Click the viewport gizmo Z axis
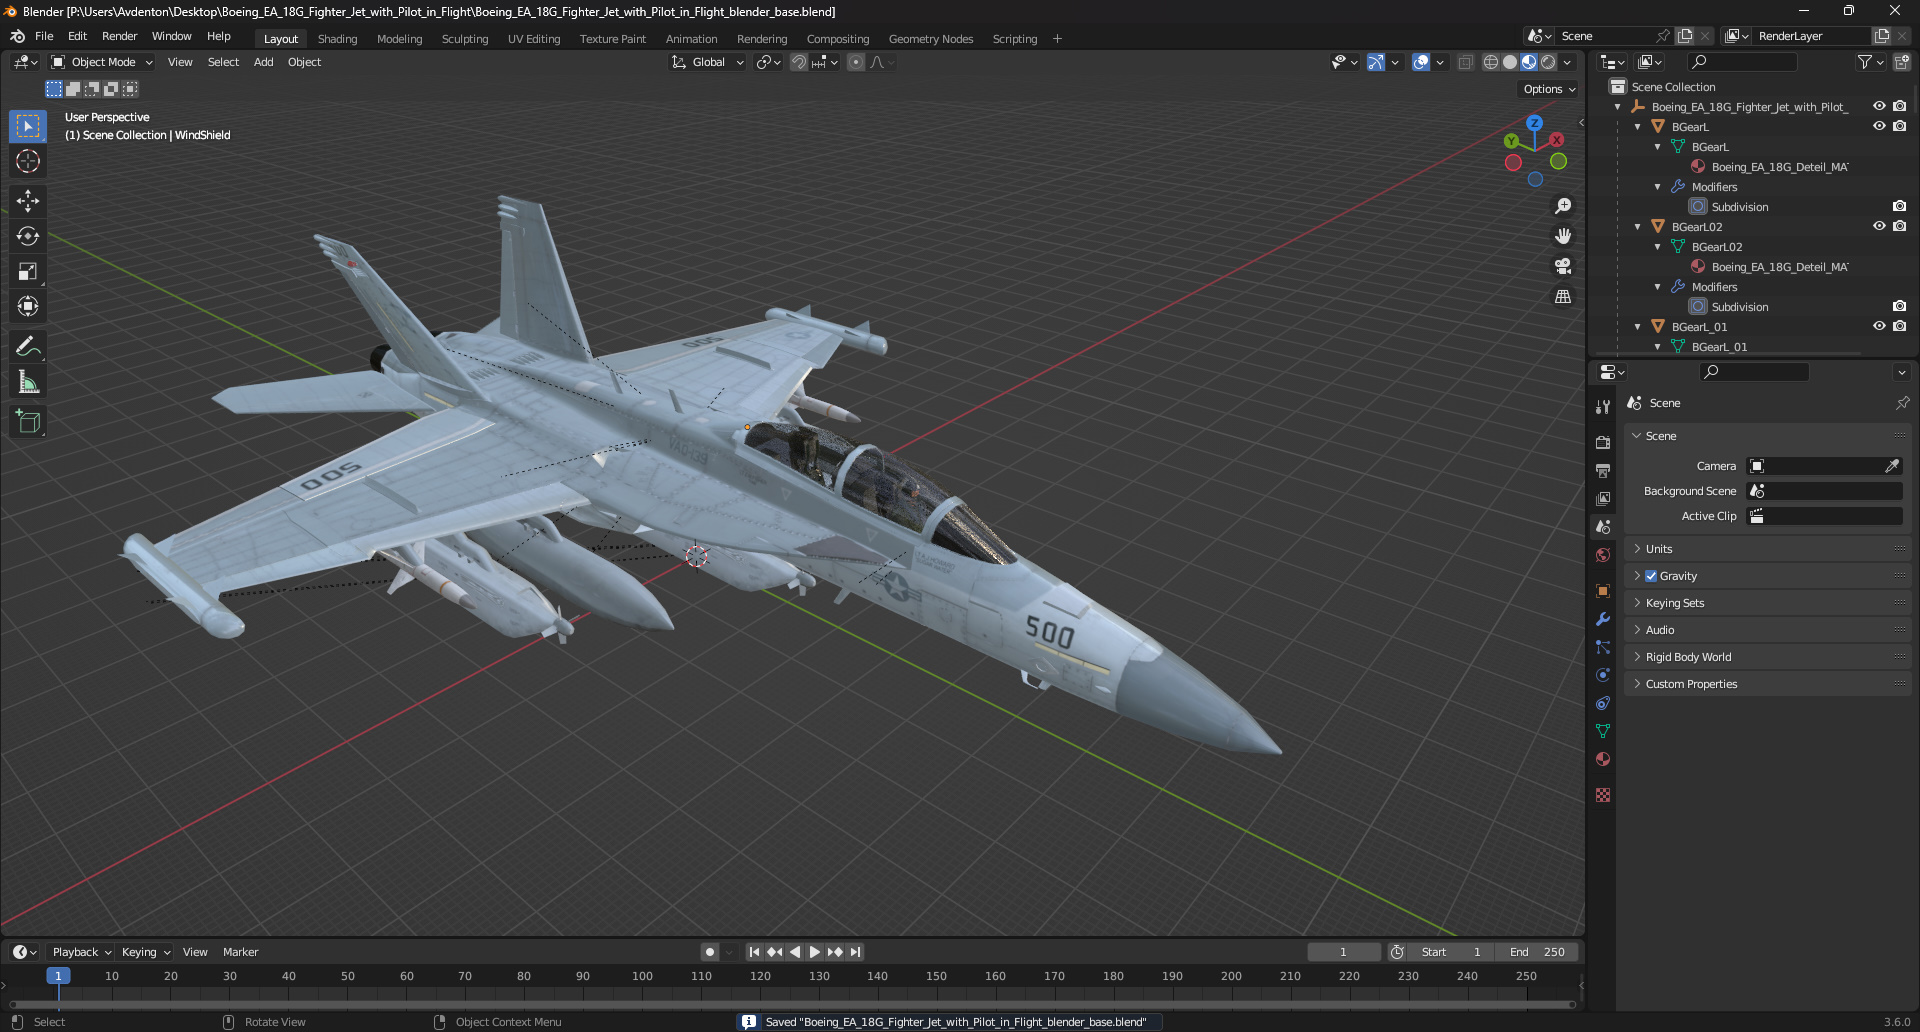Viewport: 1920px width, 1032px height. tap(1535, 123)
